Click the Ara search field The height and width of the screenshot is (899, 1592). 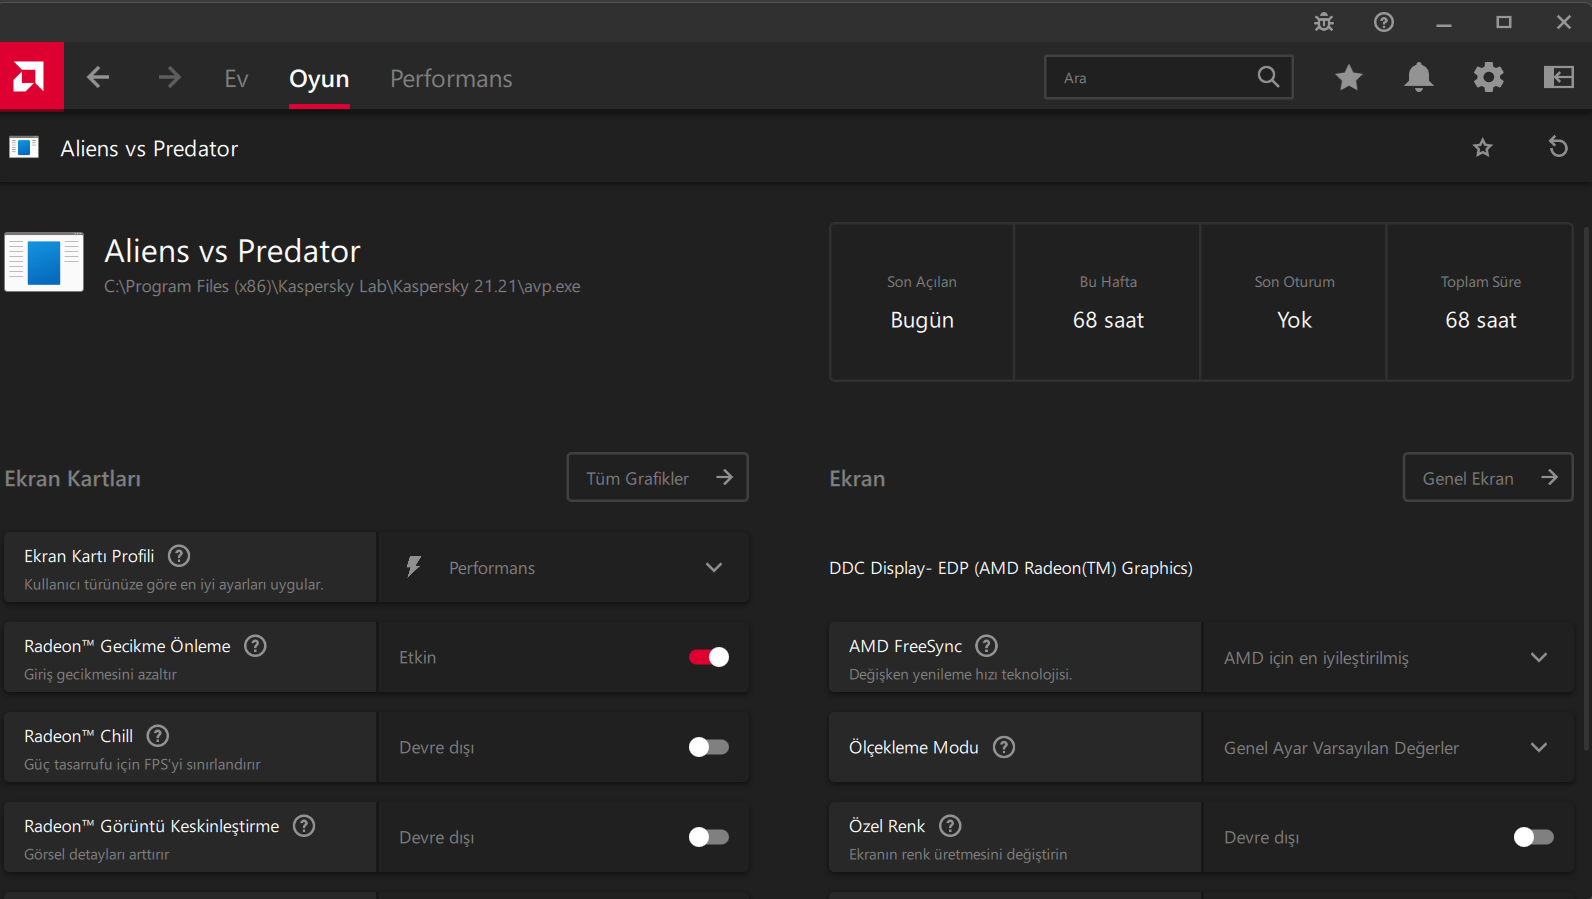pos(1150,77)
